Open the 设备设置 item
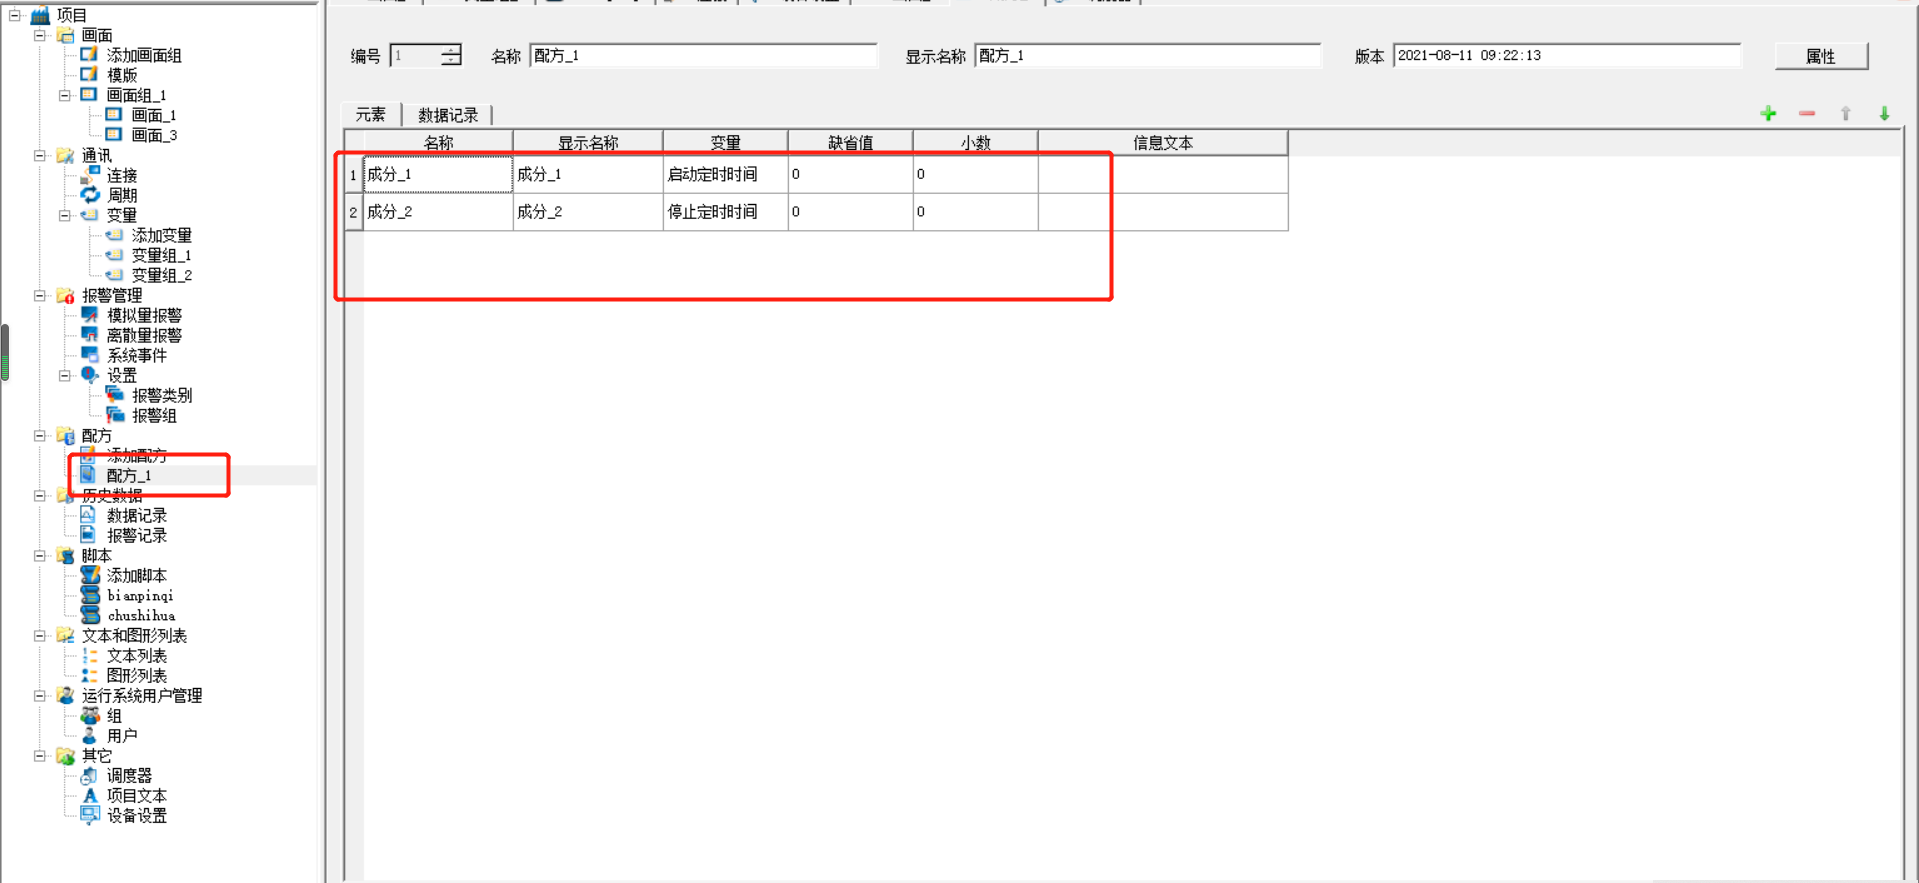Image resolution: width=1919 pixels, height=883 pixels. 137,815
